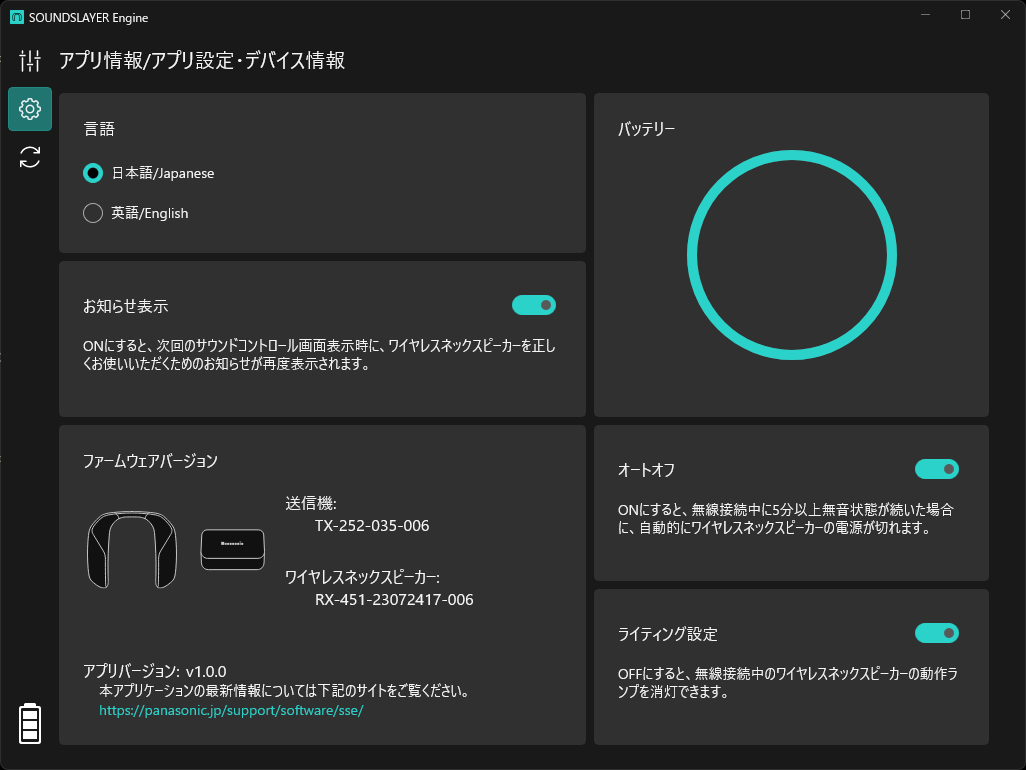
Task: Select the 英語/English radio button
Action: 93,212
